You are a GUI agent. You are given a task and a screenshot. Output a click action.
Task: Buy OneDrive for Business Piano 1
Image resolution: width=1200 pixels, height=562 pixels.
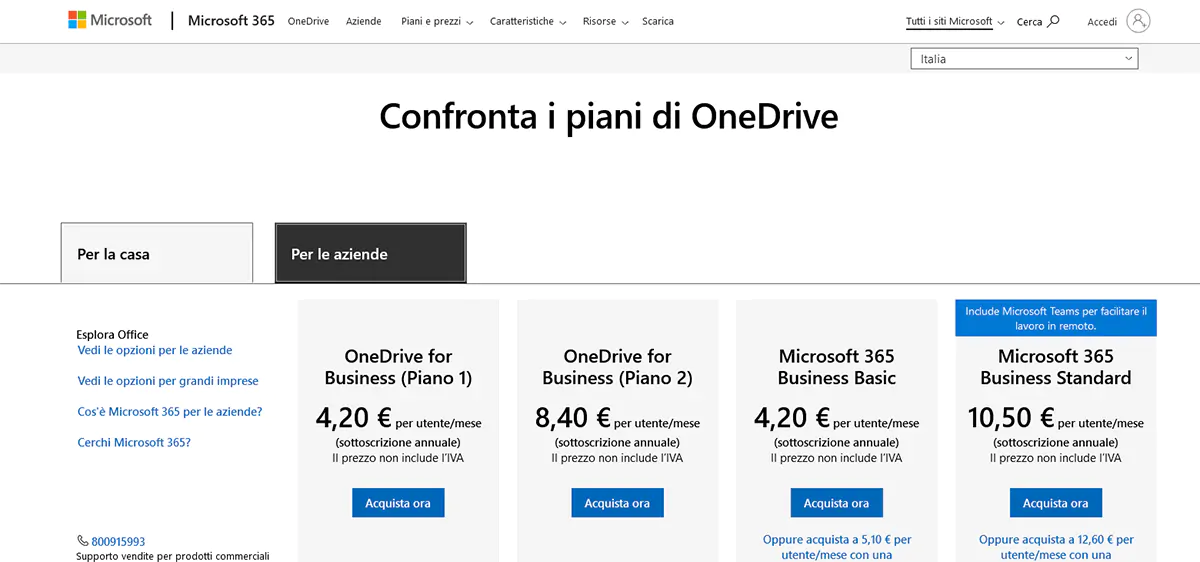398,503
